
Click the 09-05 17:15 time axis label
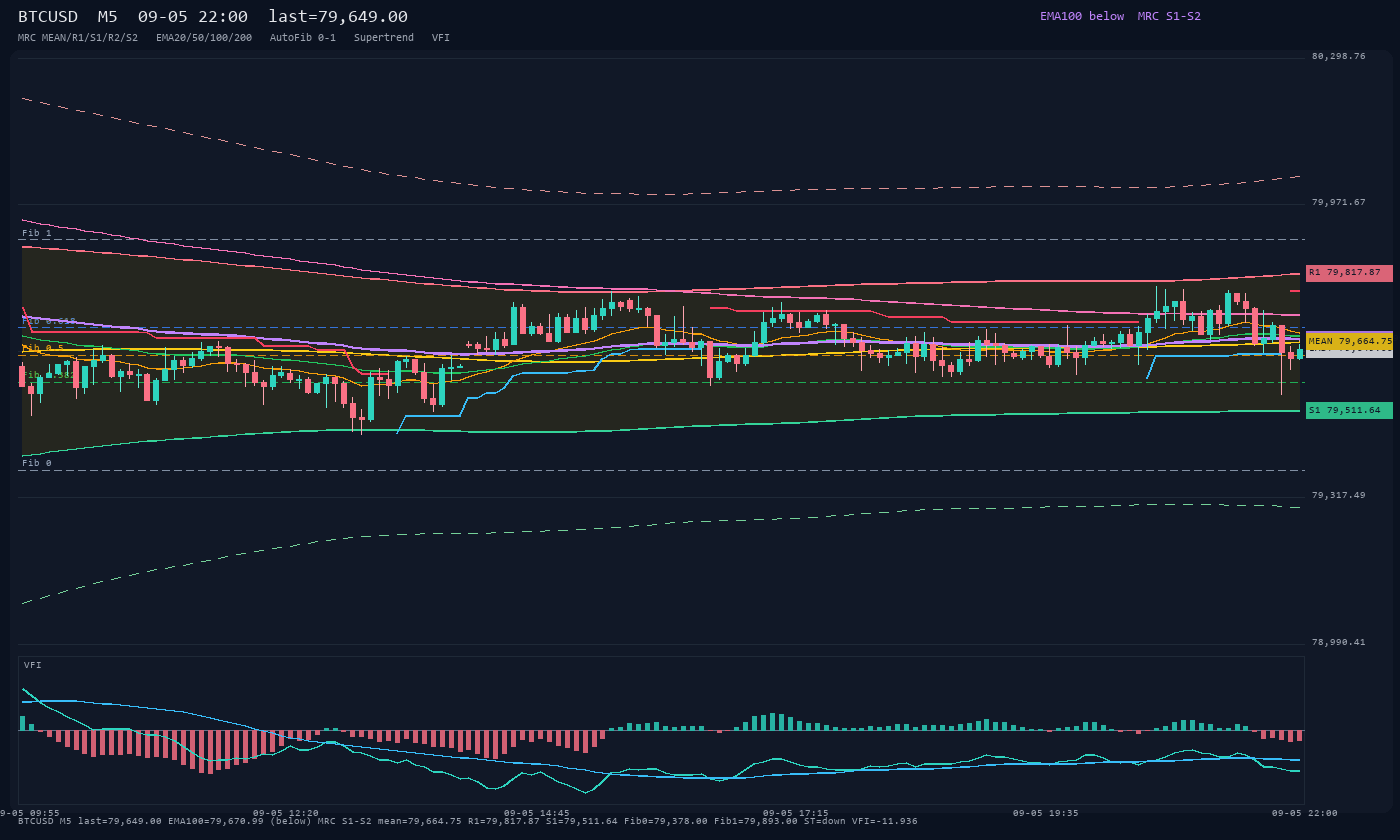(x=795, y=813)
